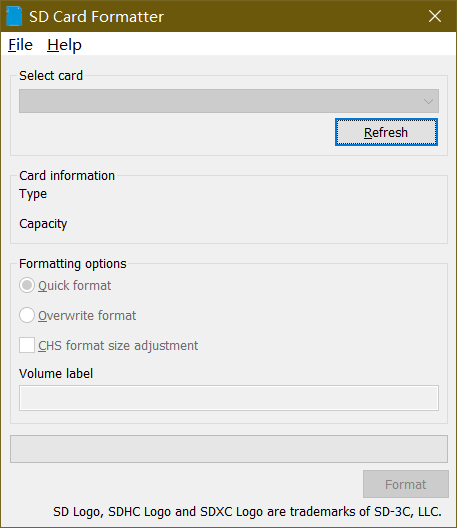Start formatting with the Format button
Viewport: 457px width, 528px height.
(x=406, y=484)
